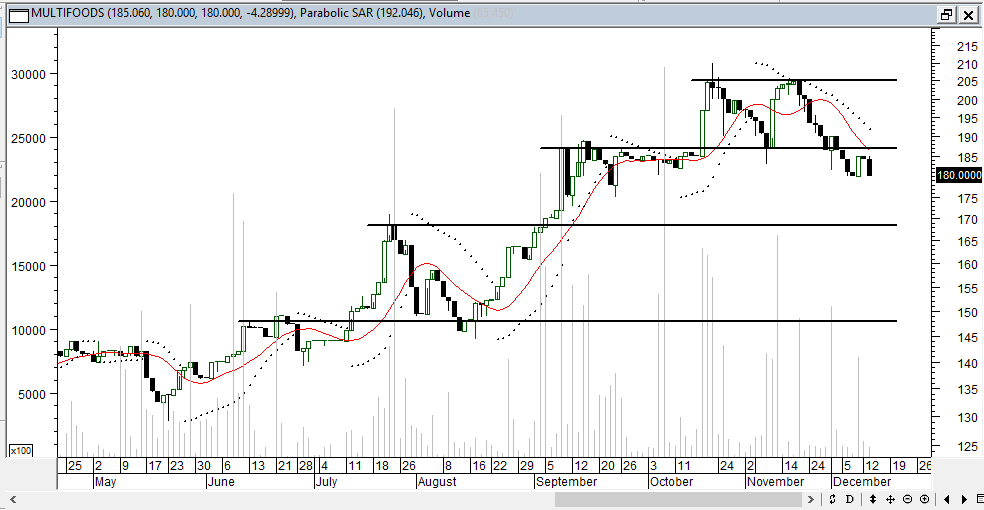Select the horizontal line near 187 level
984x510 pixels.
pos(719,148)
